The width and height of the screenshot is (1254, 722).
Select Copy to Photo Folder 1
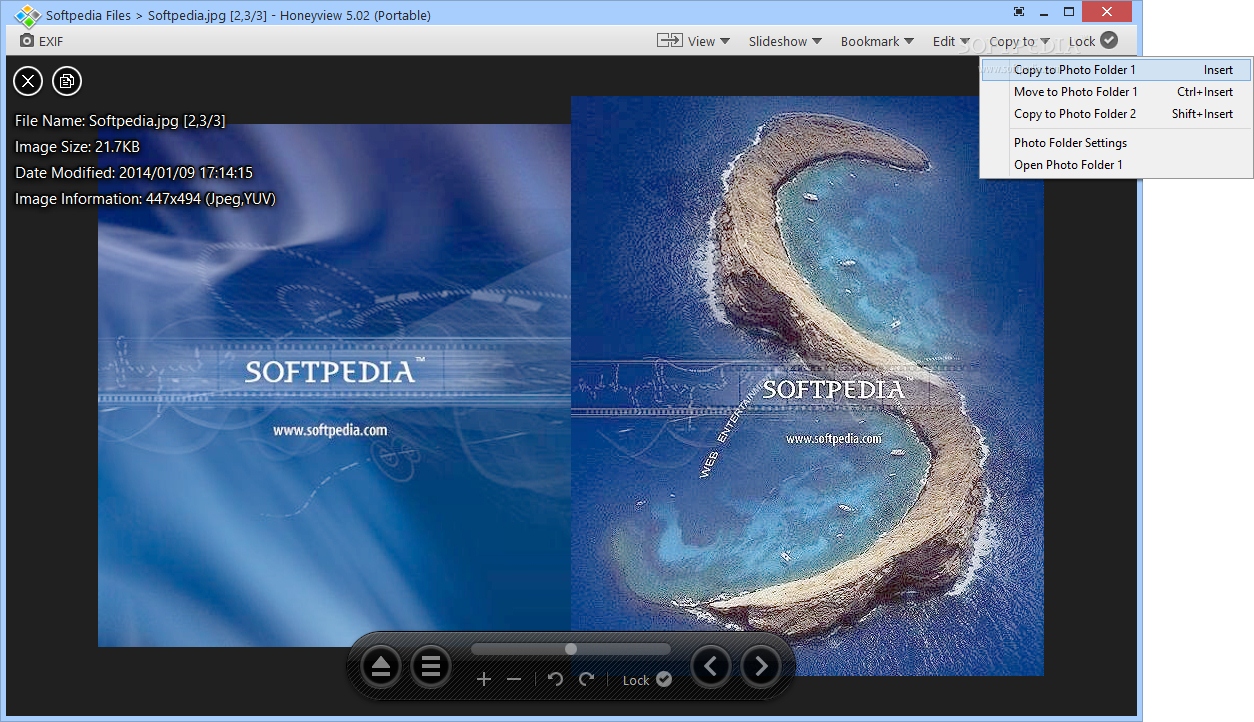pyautogui.click(x=1116, y=70)
